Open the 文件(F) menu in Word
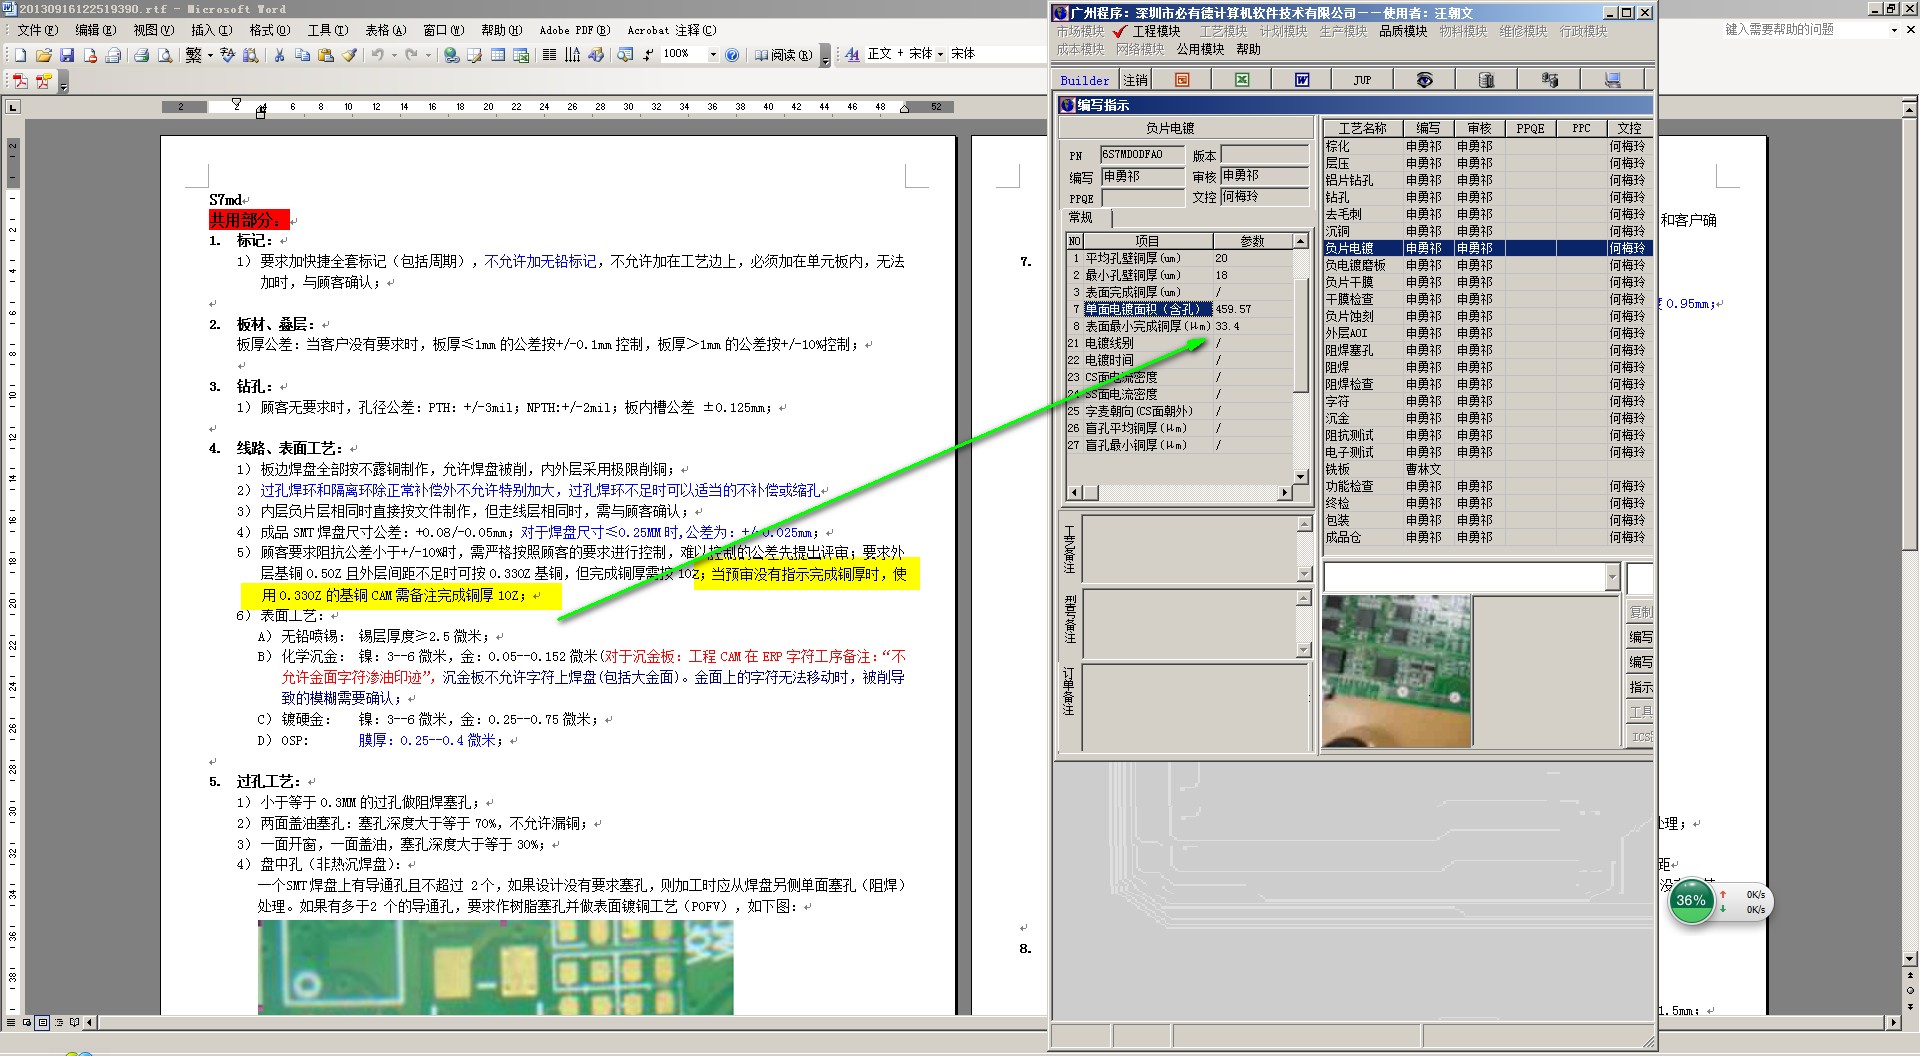Screen dimensions: 1920x1056 click(x=38, y=30)
